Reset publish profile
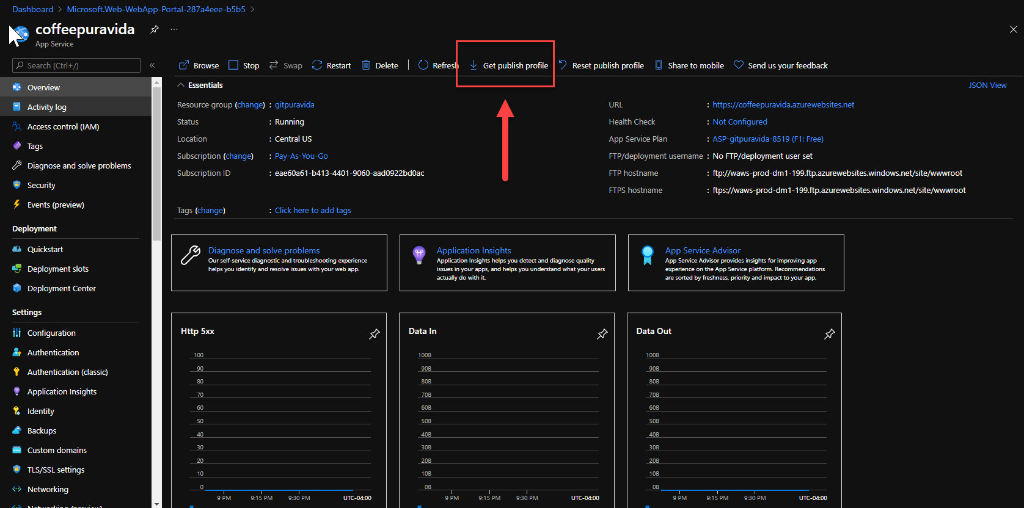The height and width of the screenshot is (508, 1024). (601, 65)
